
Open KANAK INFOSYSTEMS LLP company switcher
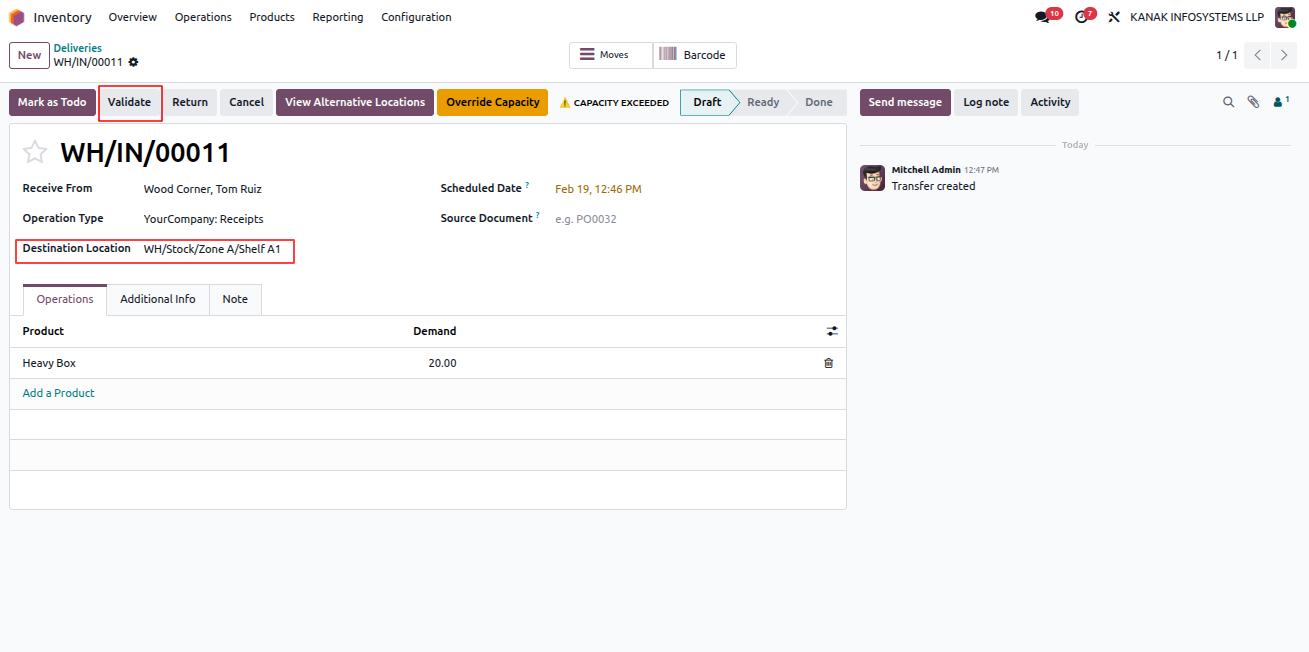pyautogui.click(x=1197, y=17)
